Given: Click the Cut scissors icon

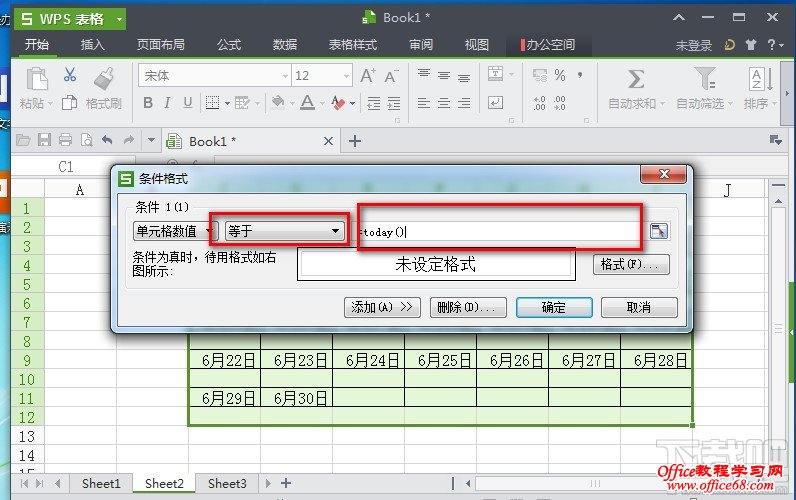Looking at the screenshot, I should pos(70,75).
